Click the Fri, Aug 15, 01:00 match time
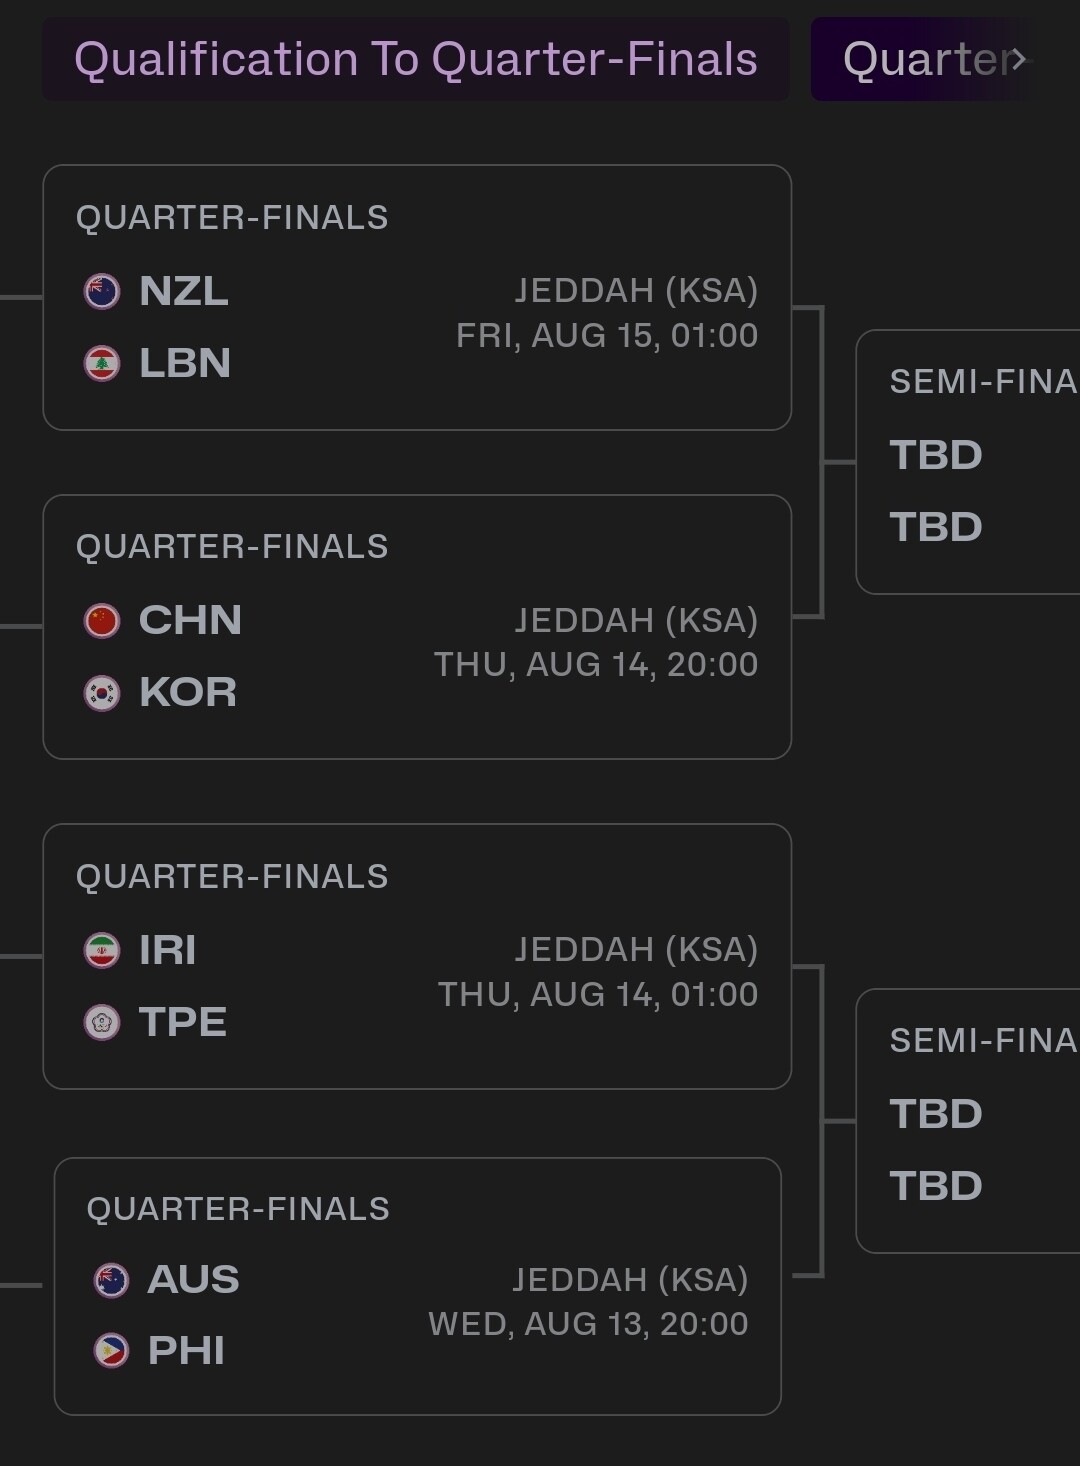 [607, 335]
